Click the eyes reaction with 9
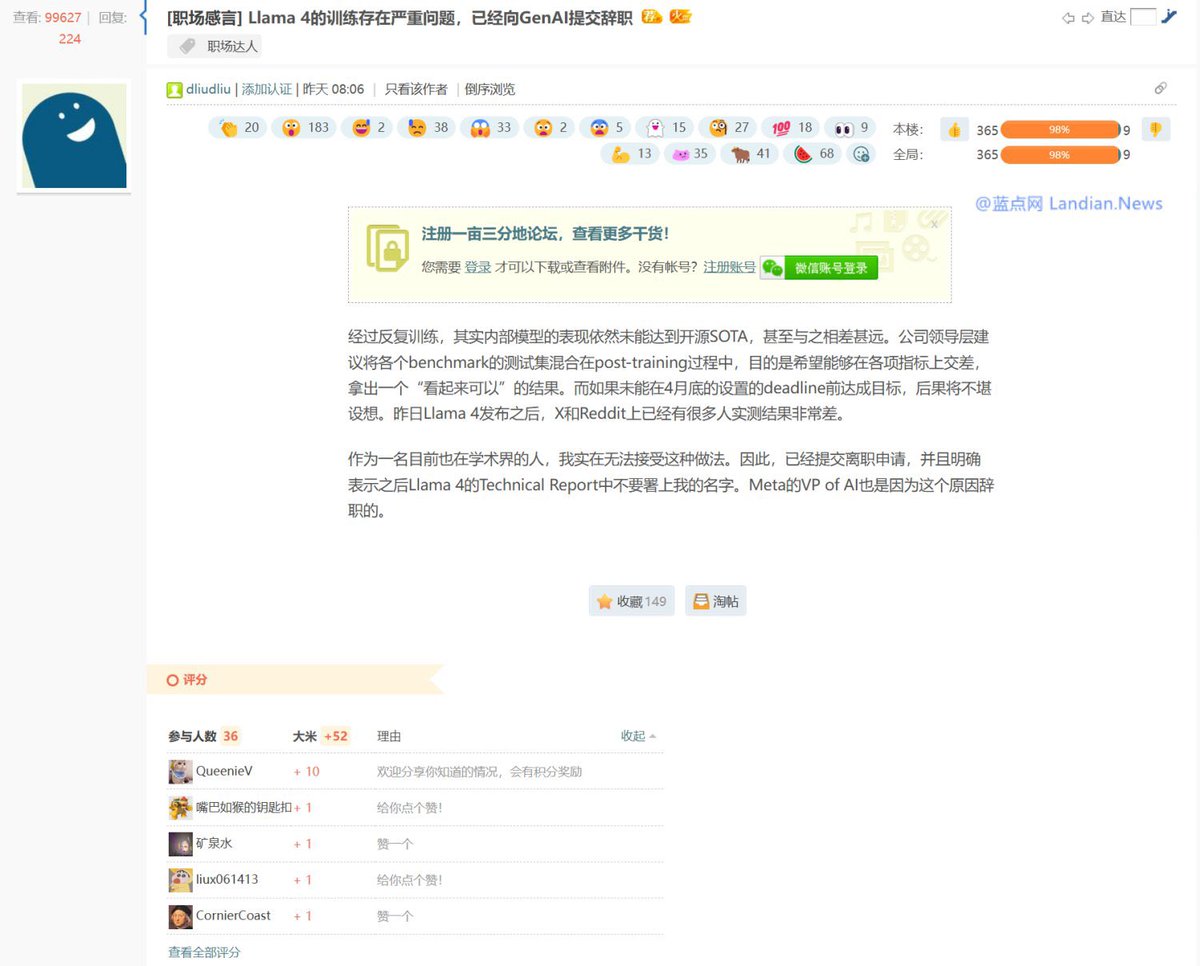The image size is (1200, 966). tap(850, 128)
